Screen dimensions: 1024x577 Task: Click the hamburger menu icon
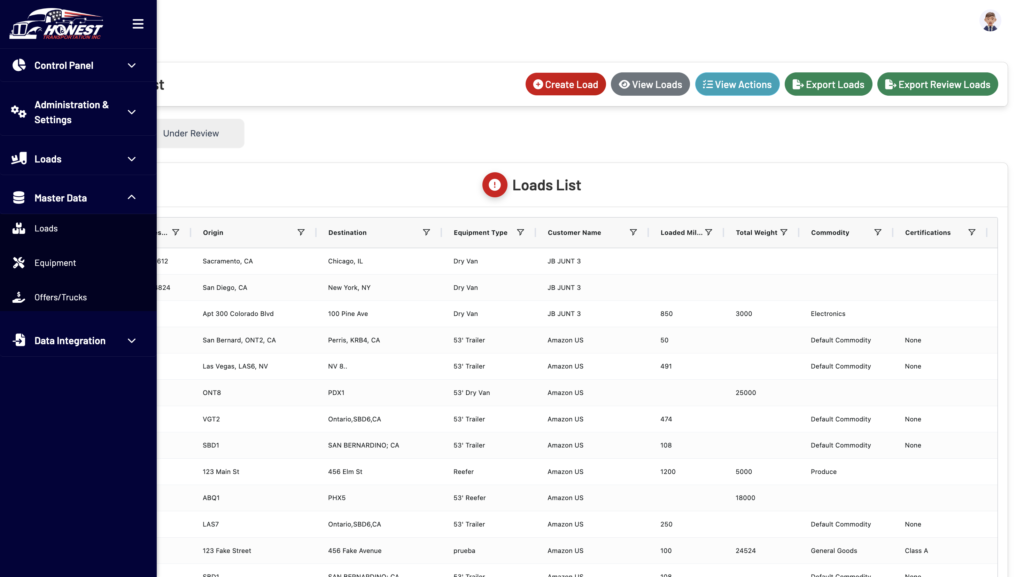click(138, 24)
